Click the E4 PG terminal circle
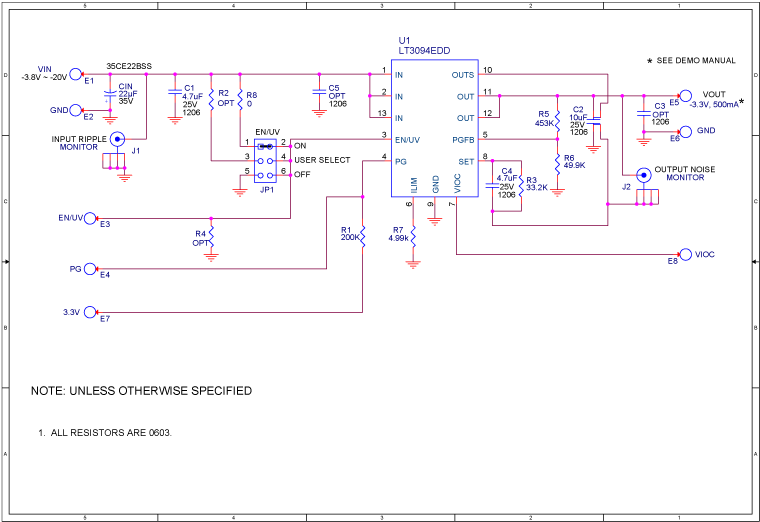The image size is (760, 522). coord(90,269)
